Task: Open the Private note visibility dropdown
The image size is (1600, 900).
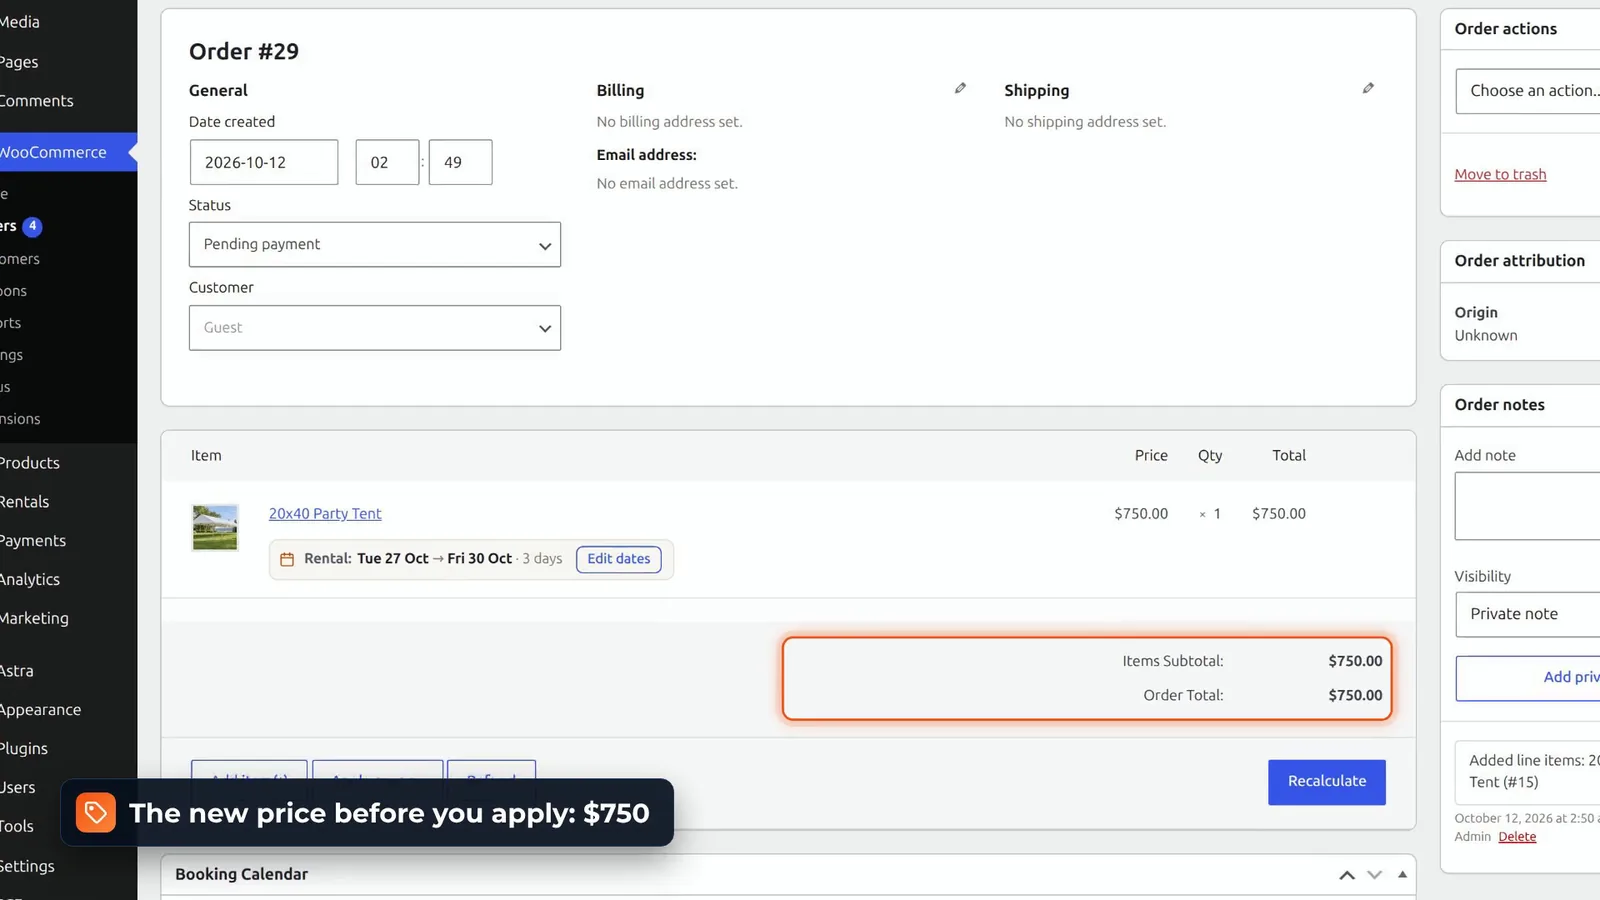Action: pyautogui.click(x=1528, y=614)
